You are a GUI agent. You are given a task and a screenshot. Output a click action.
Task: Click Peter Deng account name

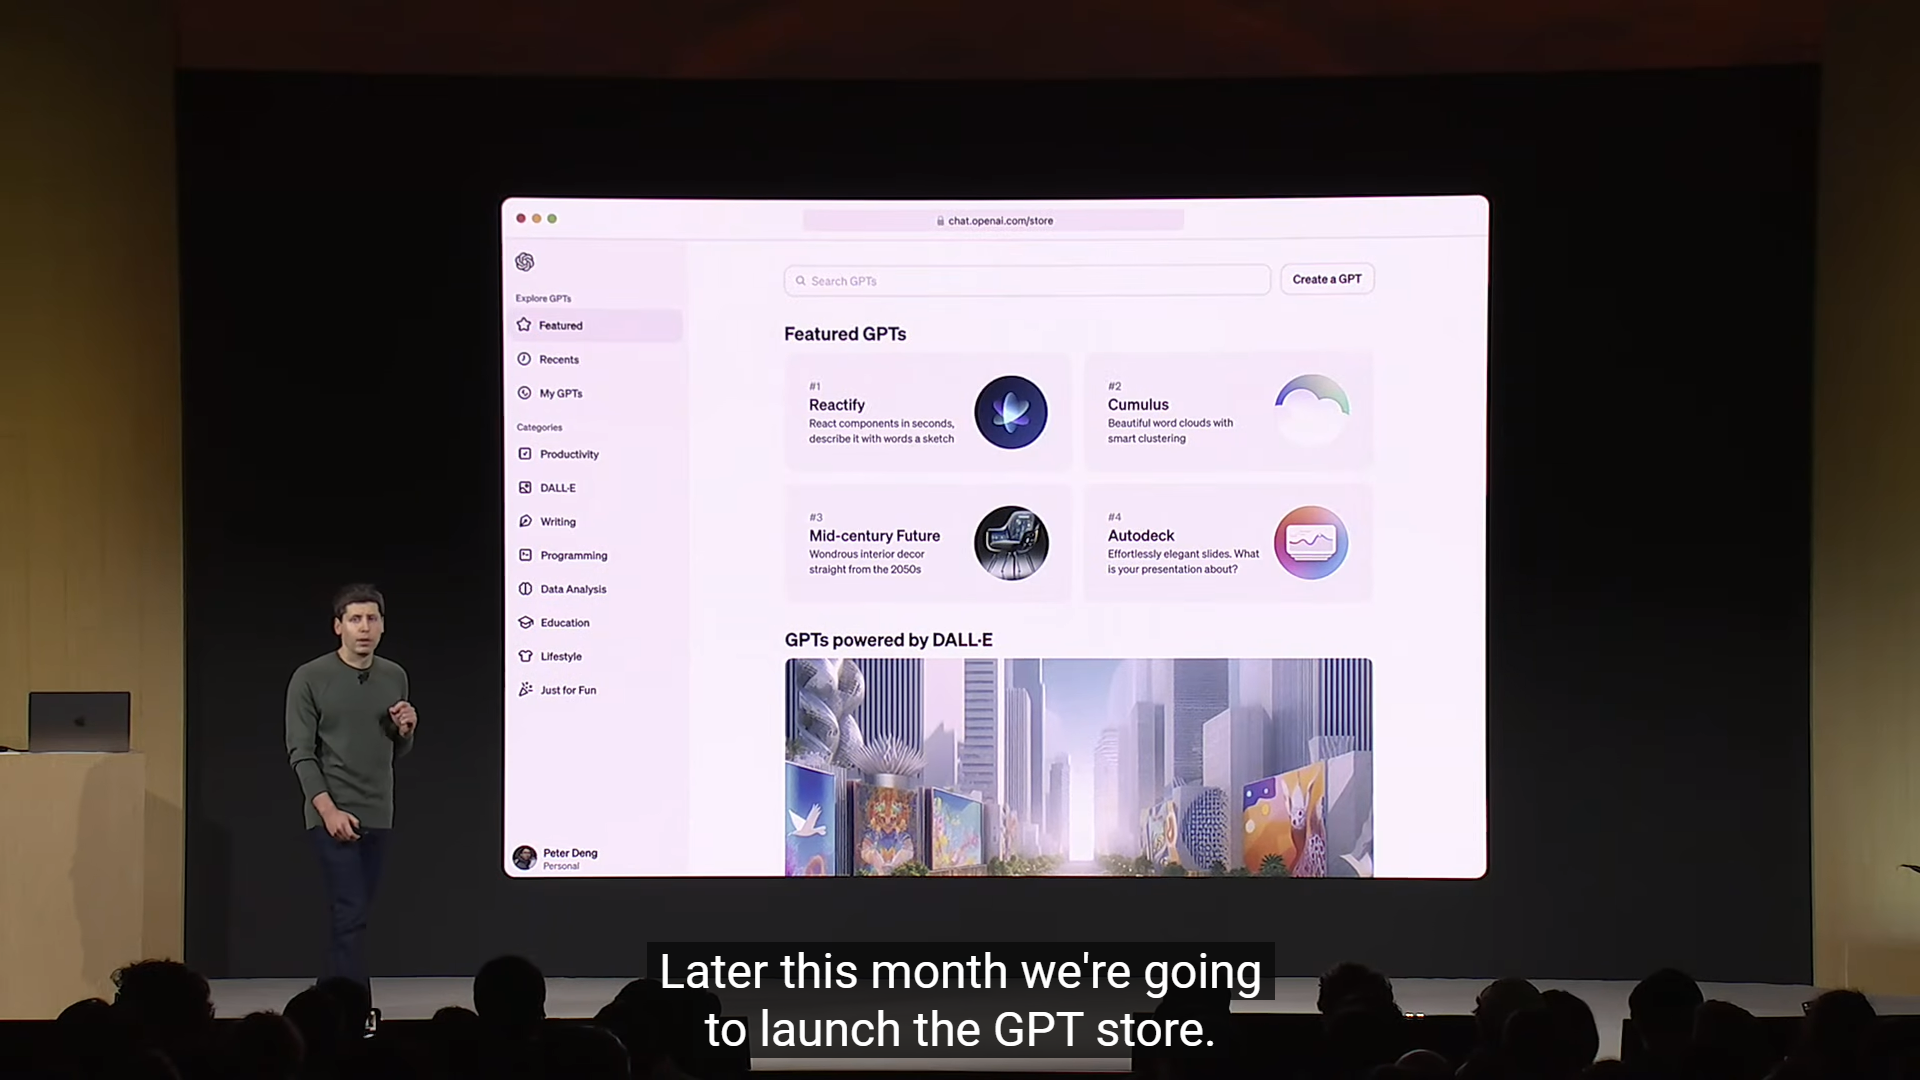point(570,853)
